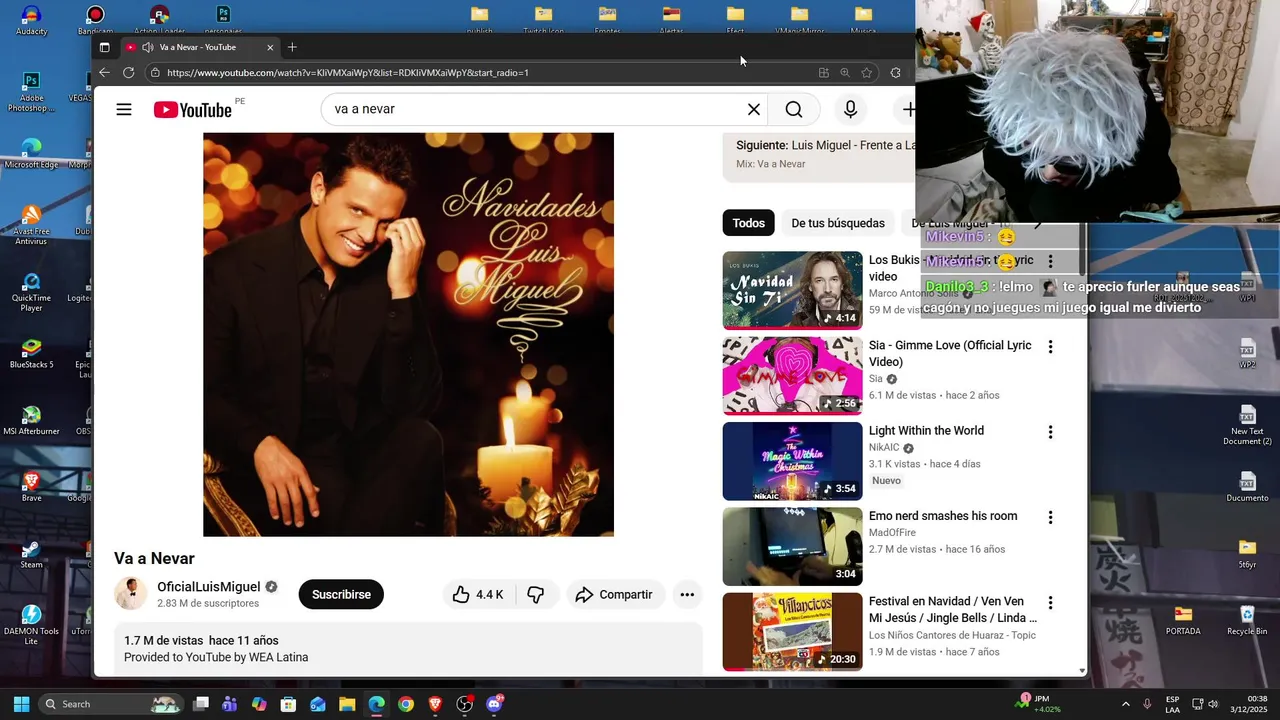Viewport: 1280px width, 720px height.
Task: Start voice search with microphone icon
Action: pos(851,109)
